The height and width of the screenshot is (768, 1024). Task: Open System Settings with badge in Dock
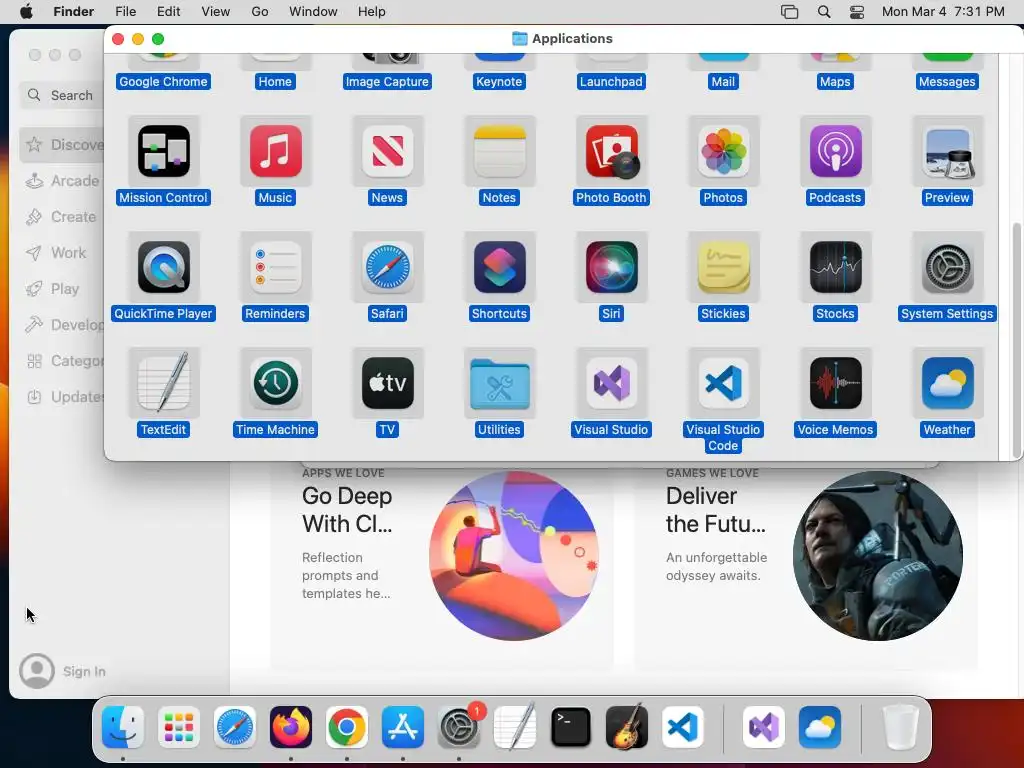[459, 727]
